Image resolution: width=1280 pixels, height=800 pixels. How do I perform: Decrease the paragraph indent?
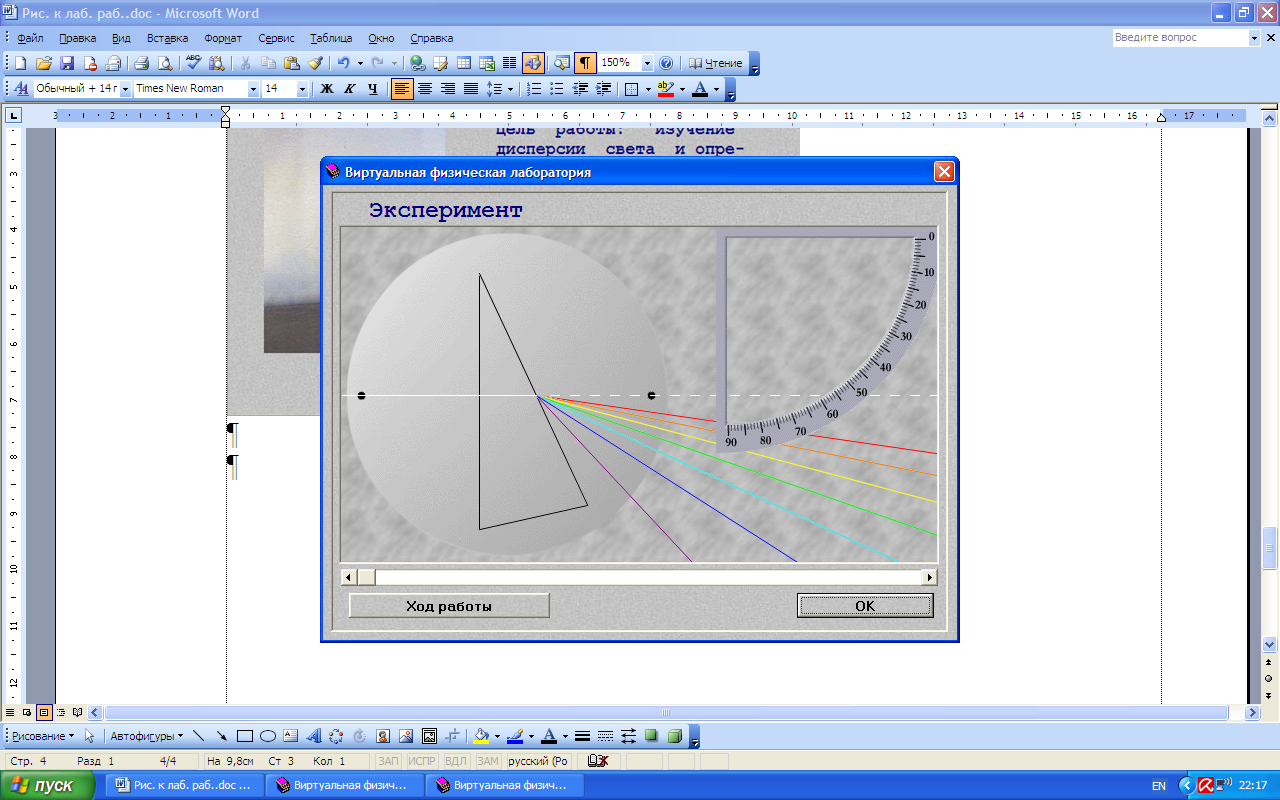pyautogui.click(x=580, y=89)
